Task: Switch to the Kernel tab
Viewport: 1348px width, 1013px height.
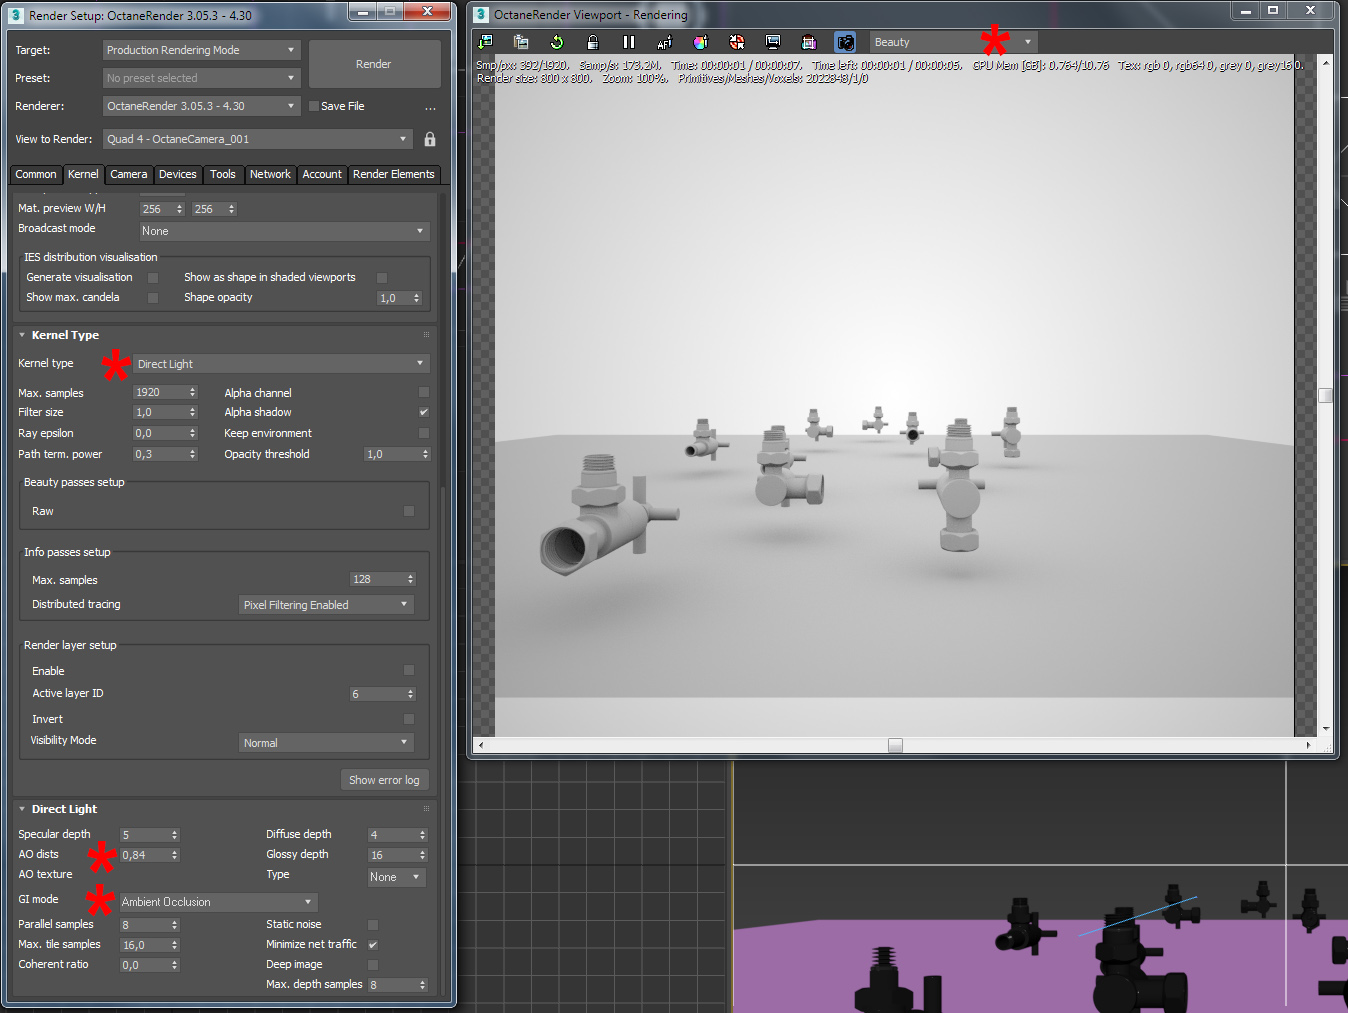Action: (x=83, y=174)
